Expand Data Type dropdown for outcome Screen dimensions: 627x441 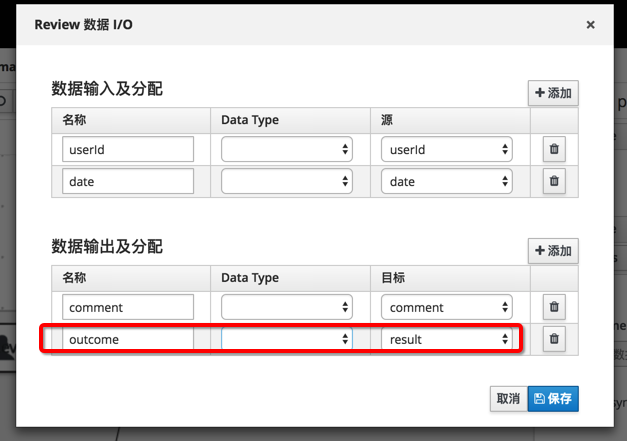(x=287, y=339)
